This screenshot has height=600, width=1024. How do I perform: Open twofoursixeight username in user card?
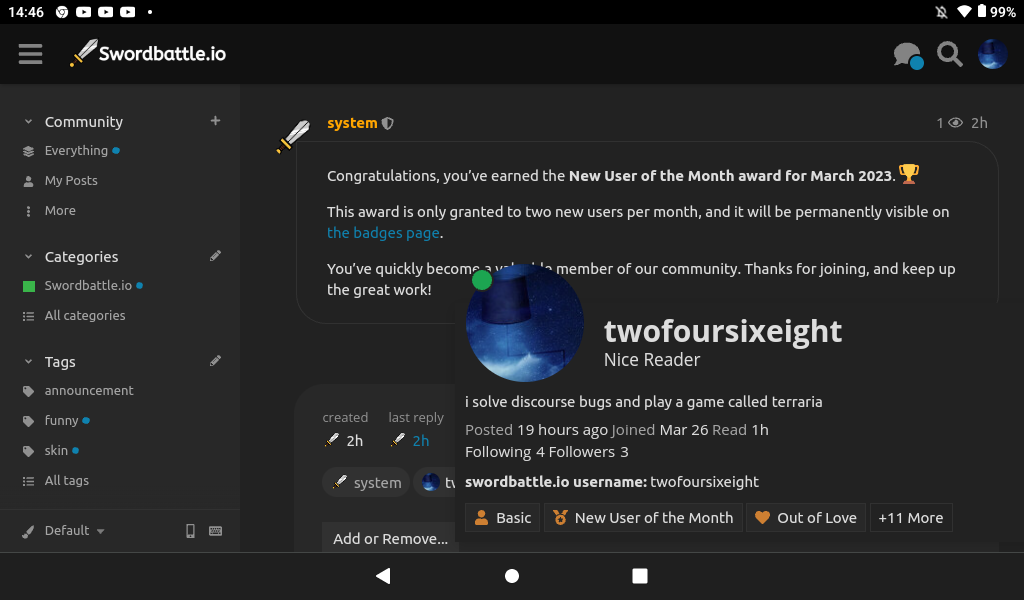click(723, 332)
